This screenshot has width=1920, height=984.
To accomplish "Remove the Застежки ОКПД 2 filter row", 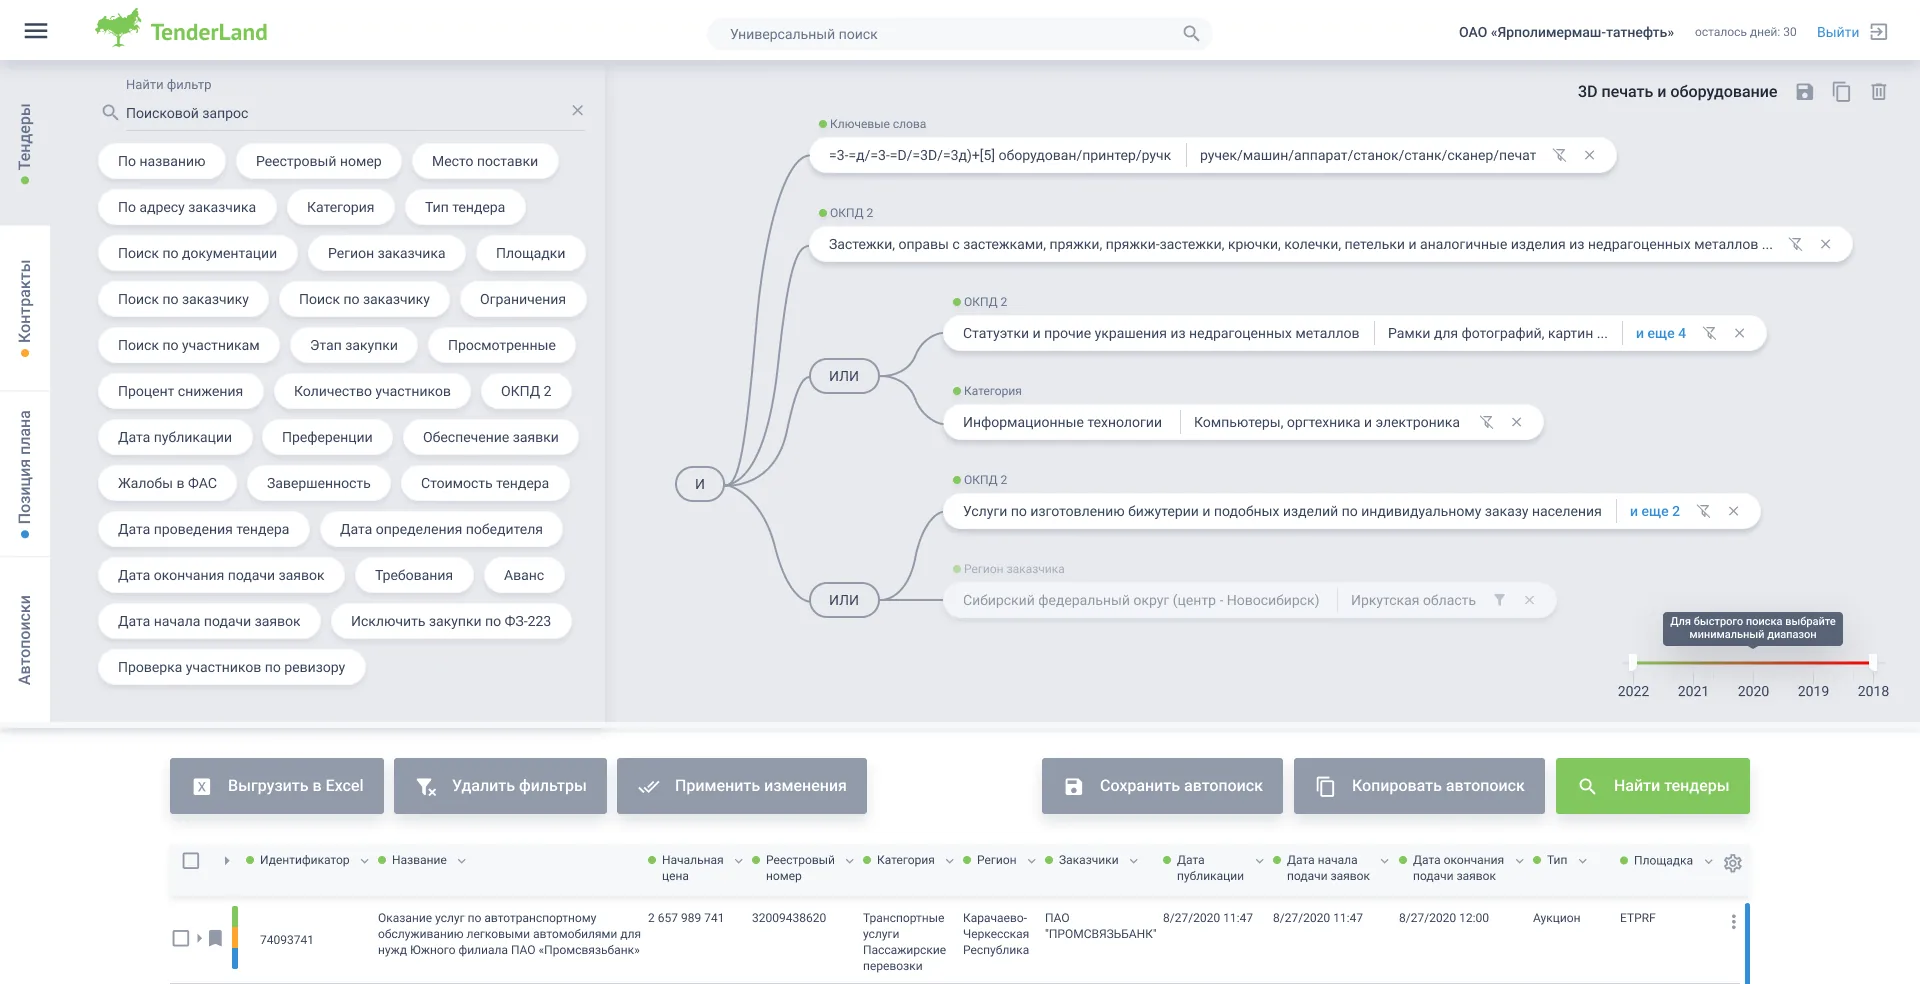I will coord(1825,244).
